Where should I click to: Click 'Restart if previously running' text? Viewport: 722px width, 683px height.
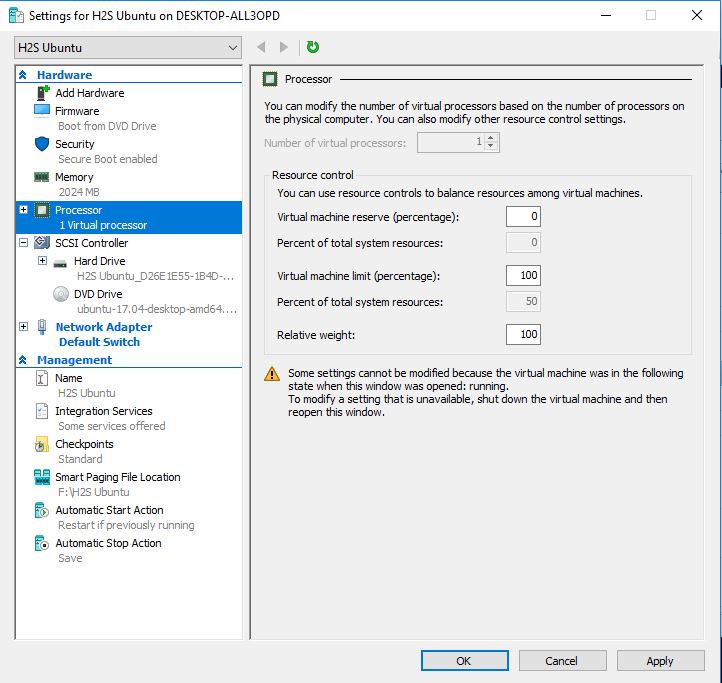126,525
